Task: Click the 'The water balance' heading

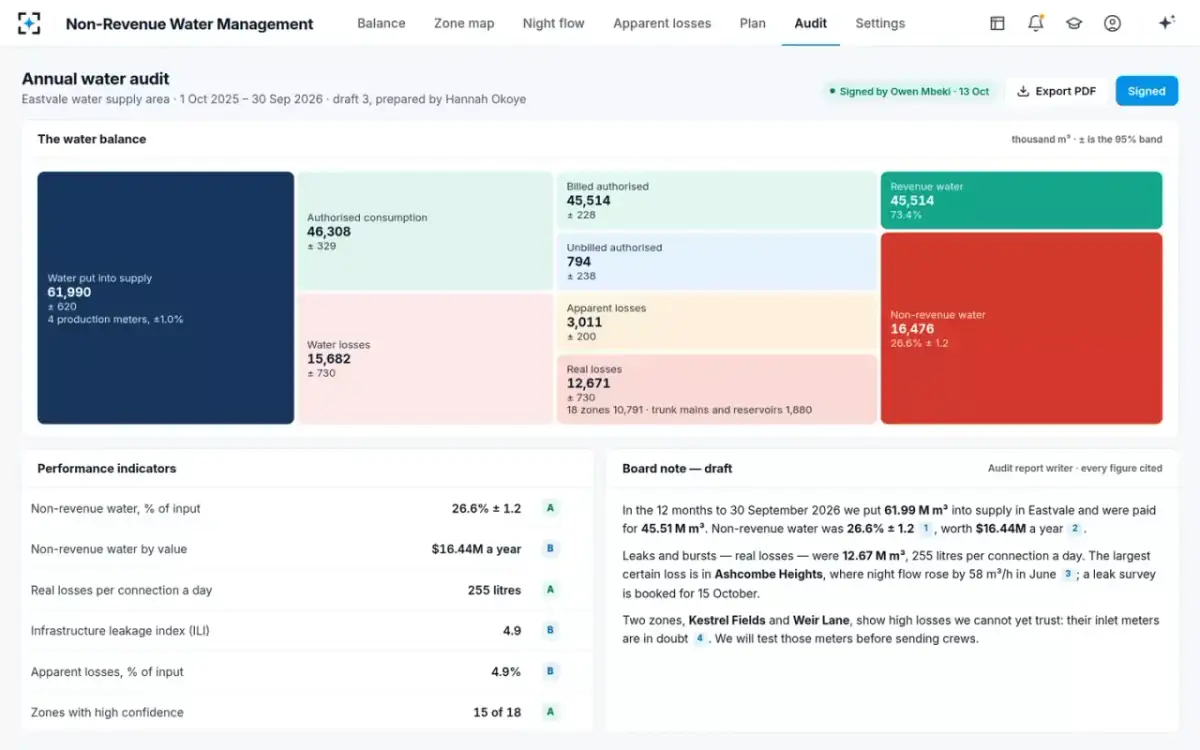Action: [x=92, y=139]
